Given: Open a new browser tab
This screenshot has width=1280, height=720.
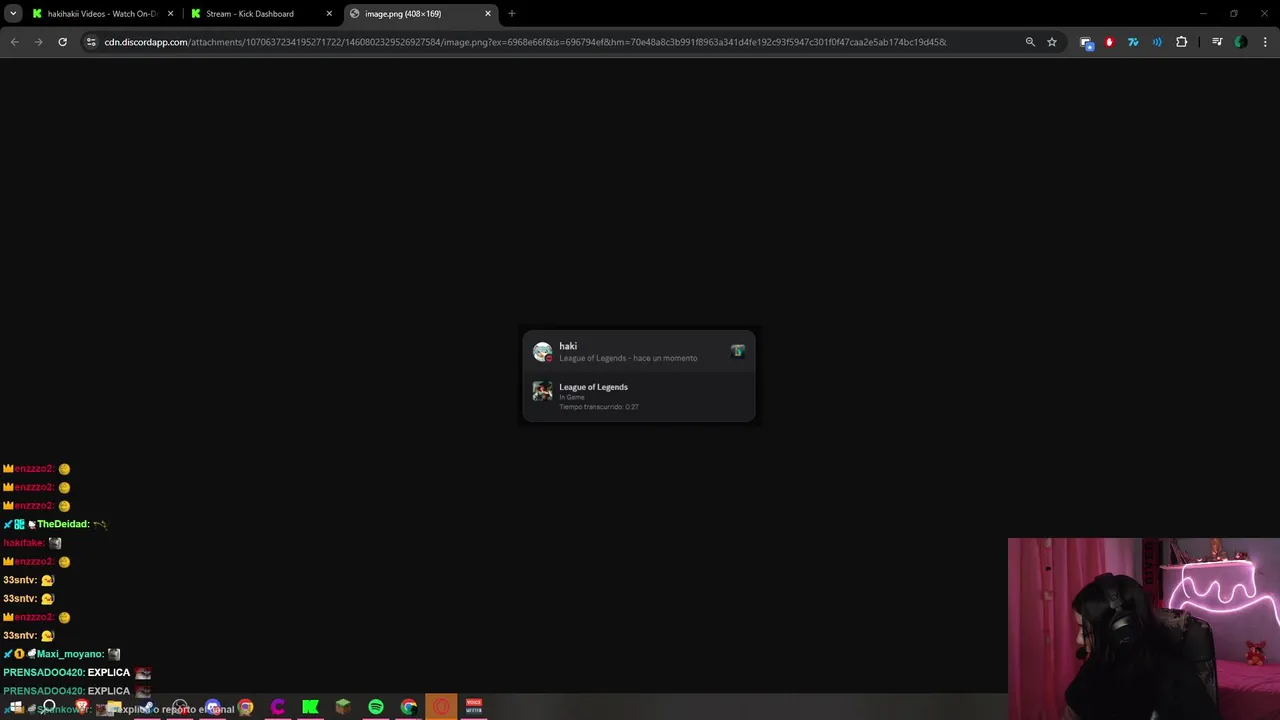Looking at the screenshot, I should [x=512, y=14].
